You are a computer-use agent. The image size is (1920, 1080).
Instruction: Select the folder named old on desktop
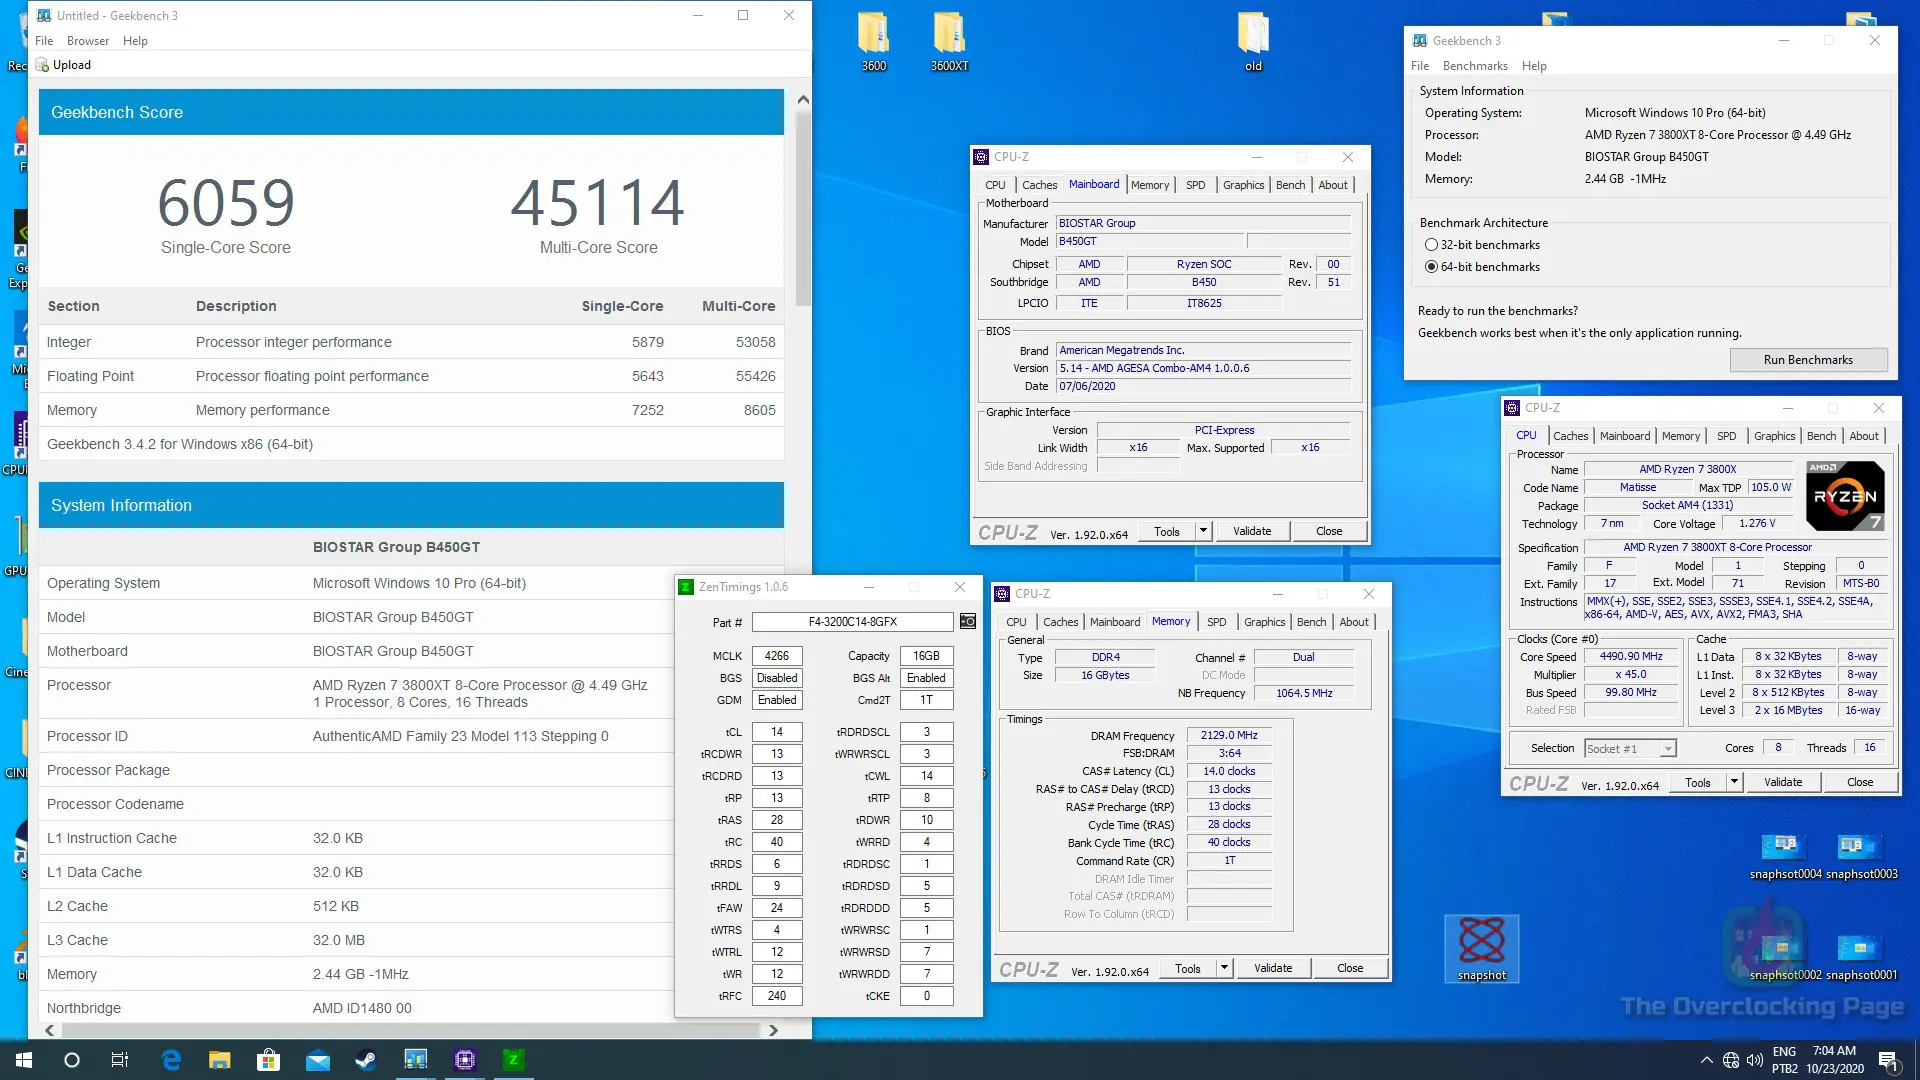(1253, 42)
